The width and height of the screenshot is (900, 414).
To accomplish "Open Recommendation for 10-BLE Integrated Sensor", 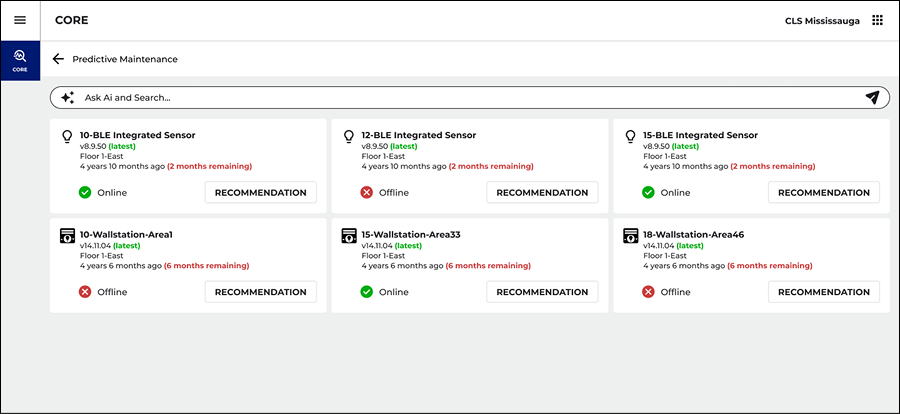I will point(261,193).
